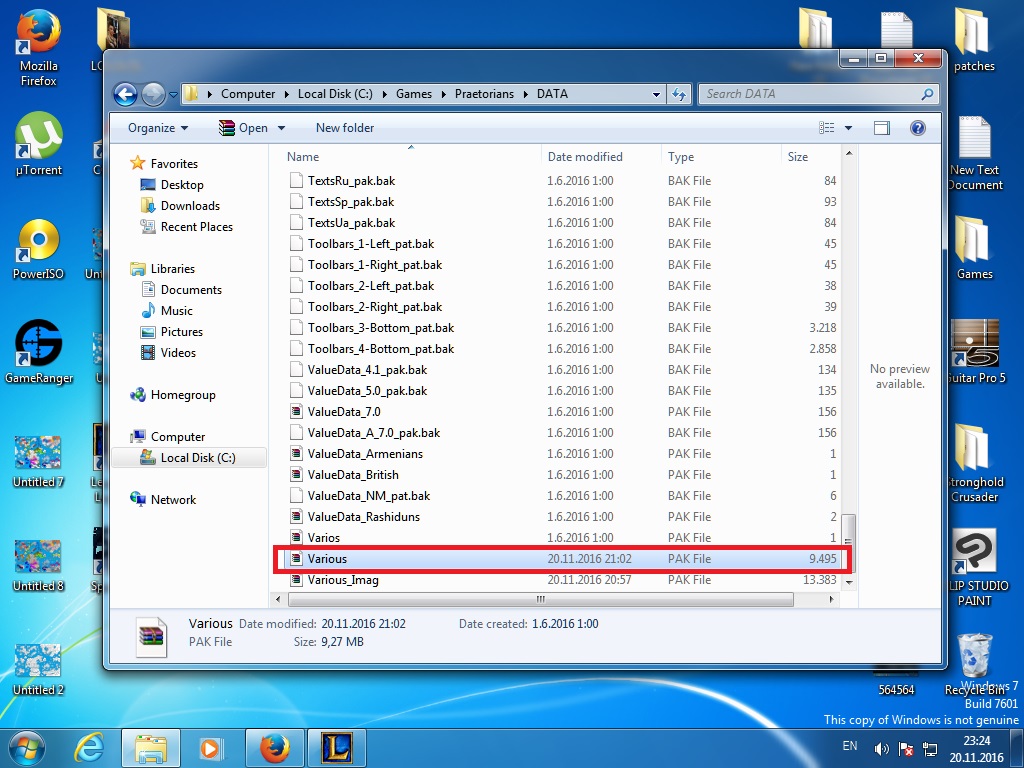Image resolution: width=1024 pixels, height=768 pixels.
Task: Toggle the preview pane button
Action: (x=882, y=128)
